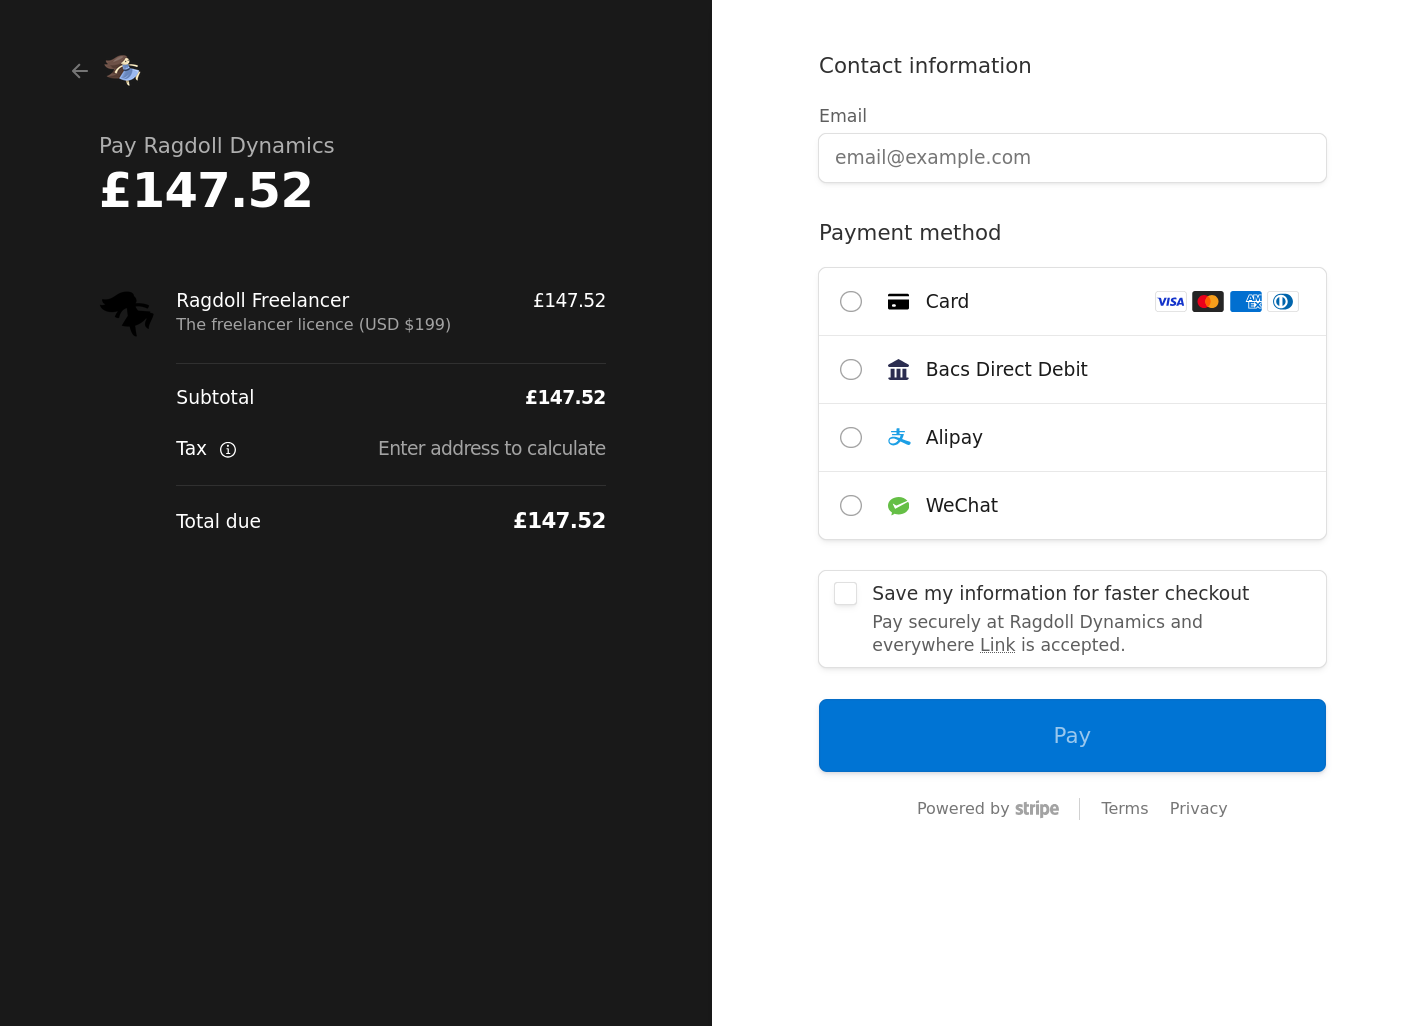Open the Link hyperlink
Image resolution: width=1420 pixels, height=1026 pixels.
(x=997, y=645)
